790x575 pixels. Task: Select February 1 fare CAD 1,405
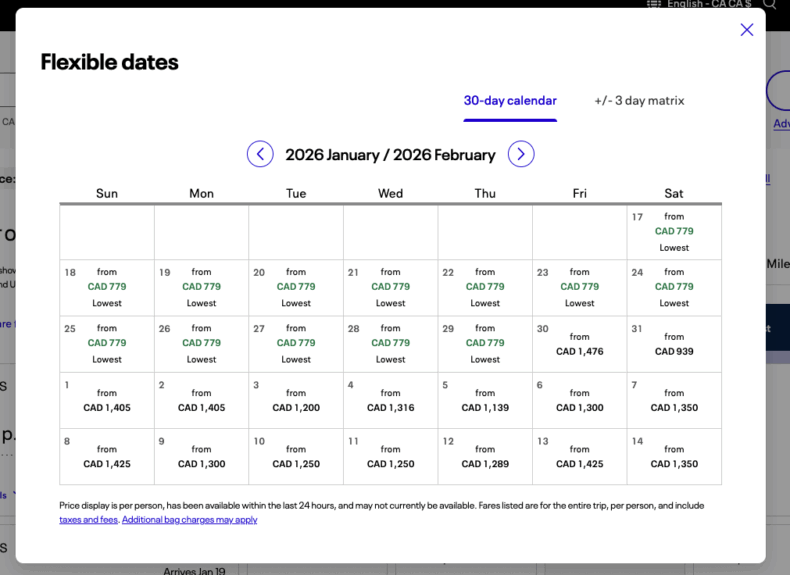click(x=107, y=401)
